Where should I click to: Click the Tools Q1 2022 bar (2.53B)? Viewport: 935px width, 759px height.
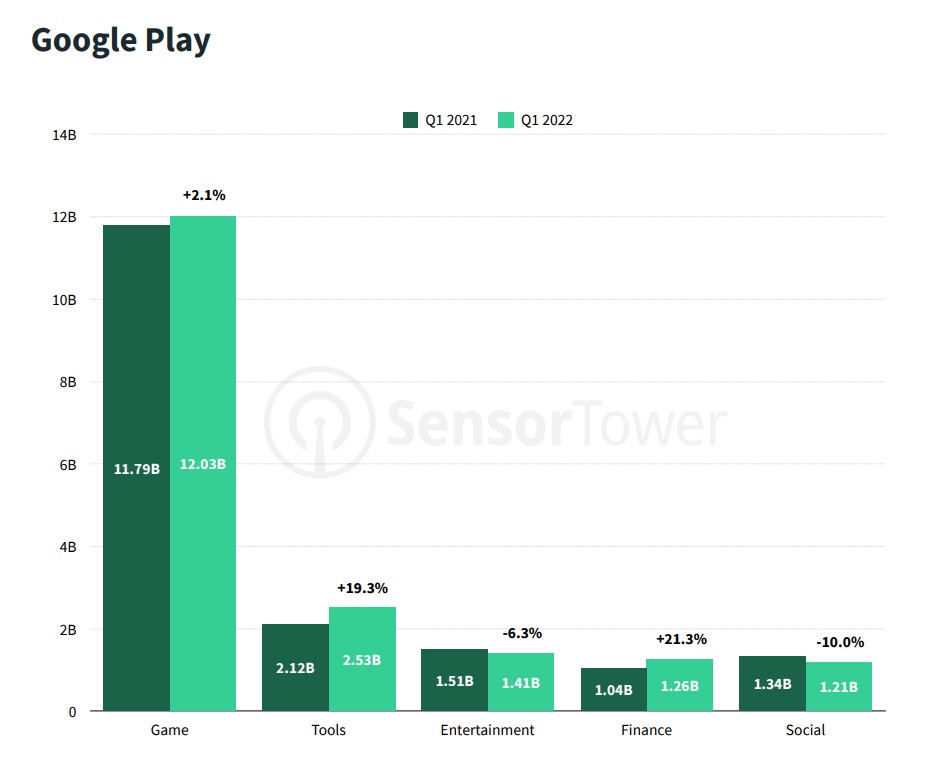coord(362,659)
